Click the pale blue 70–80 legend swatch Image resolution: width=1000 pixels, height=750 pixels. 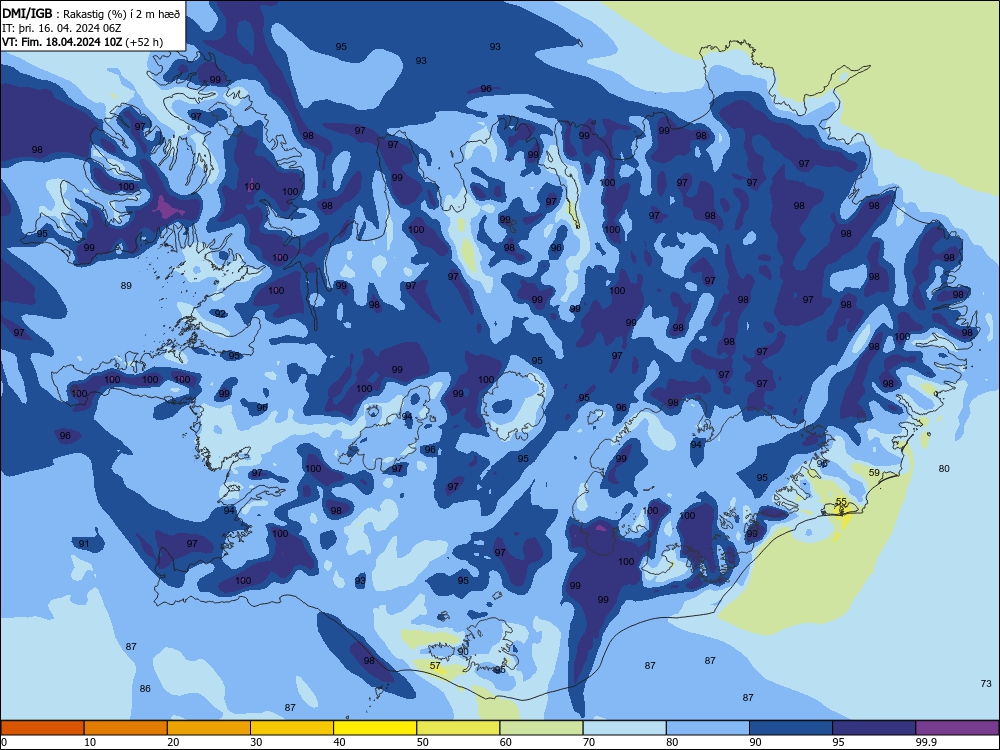(x=625, y=728)
